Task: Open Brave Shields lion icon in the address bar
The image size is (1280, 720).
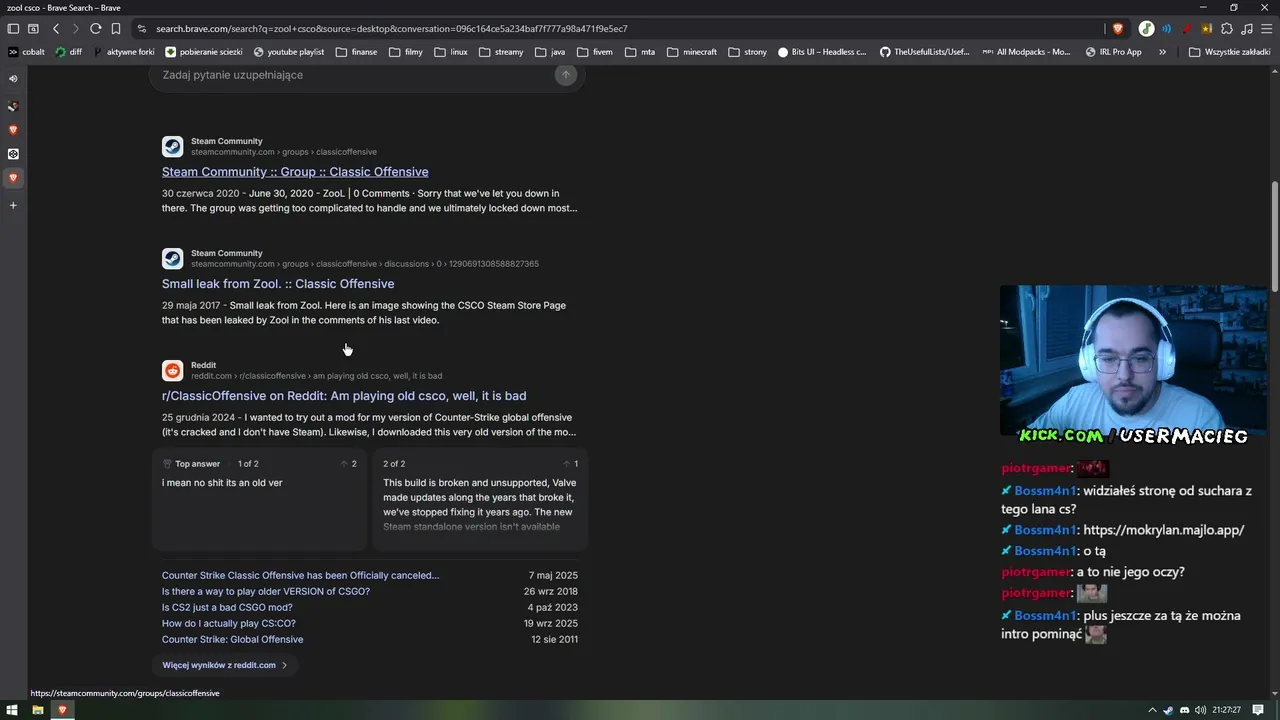Action: (x=1118, y=29)
